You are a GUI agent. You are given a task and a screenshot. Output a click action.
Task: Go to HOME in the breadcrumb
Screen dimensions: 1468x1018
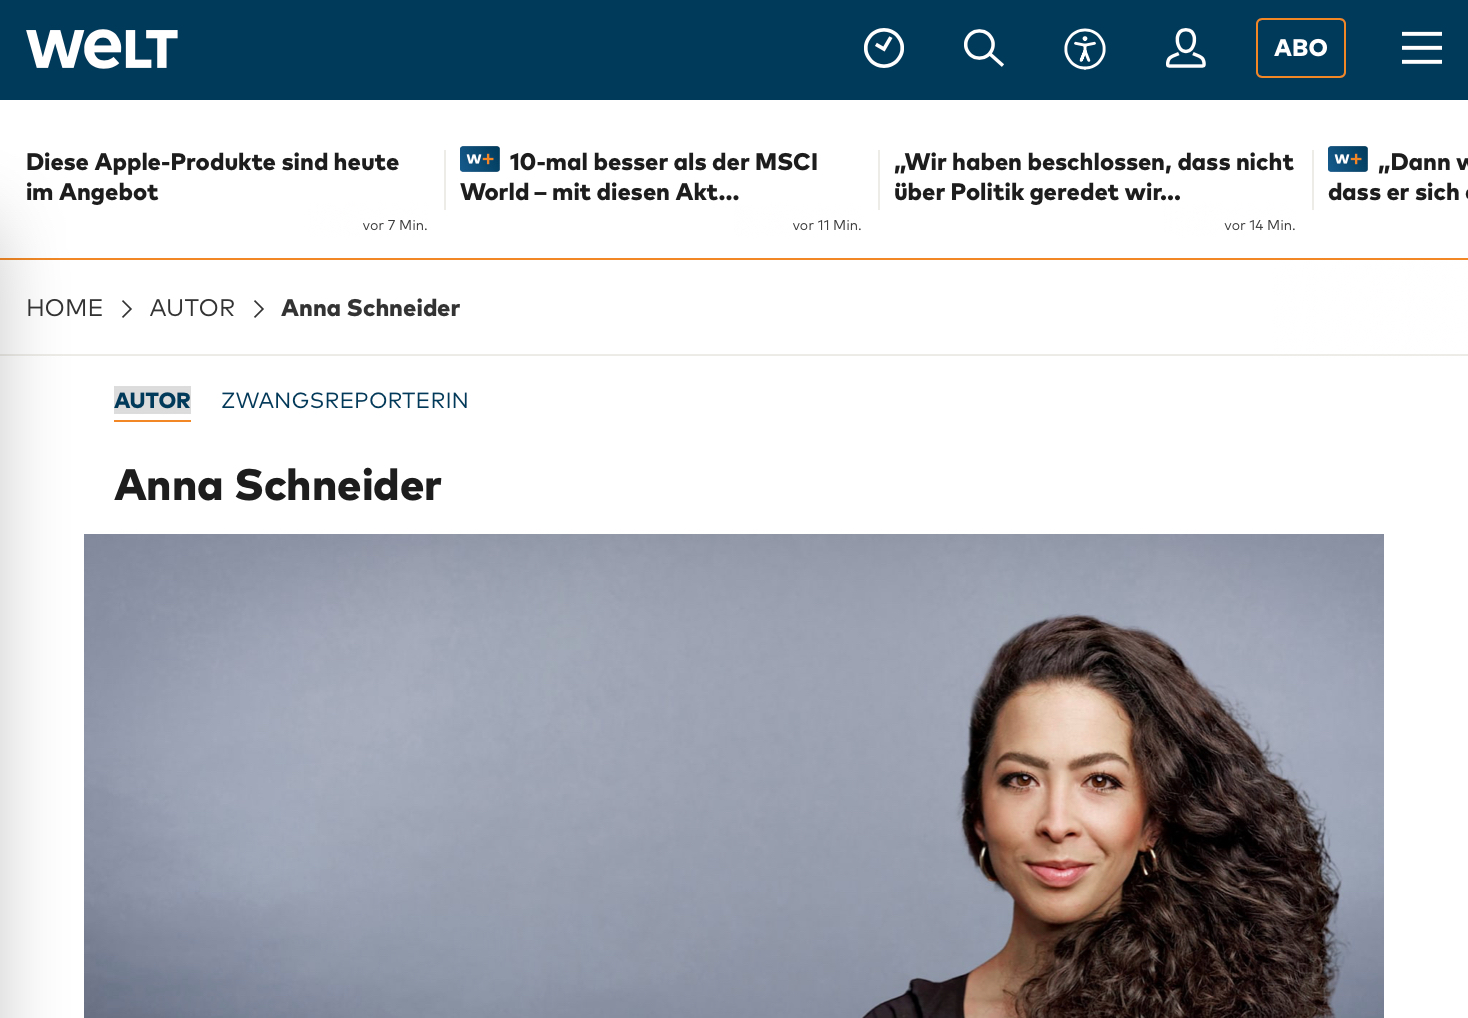click(x=65, y=308)
